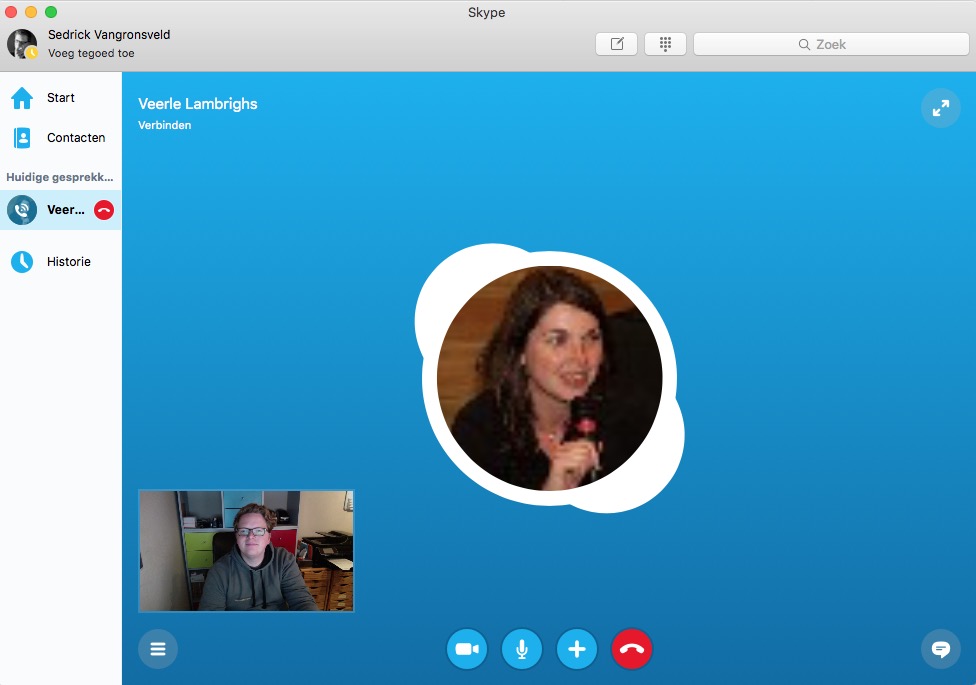Toggle the video camera button
The image size is (976, 685).
coord(467,649)
